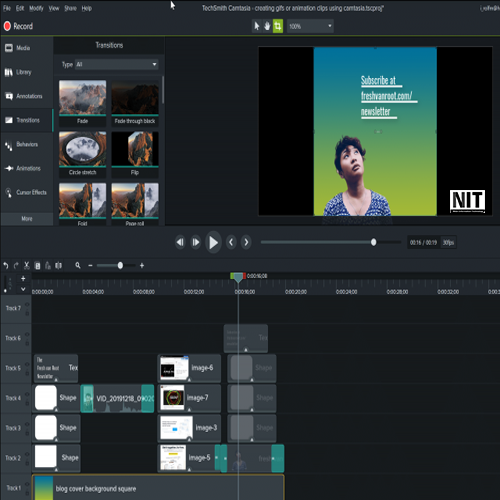The width and height of the screenshot is (500, 500).
Task: Click the previous frame step button
Action: click(180, 242)
